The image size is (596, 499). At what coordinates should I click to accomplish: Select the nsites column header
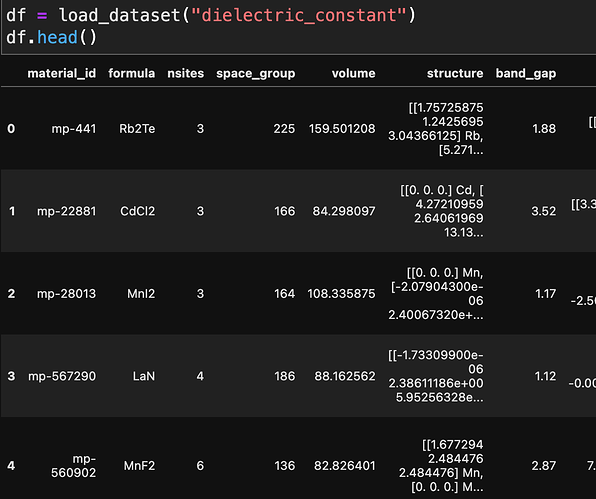click(185, 73)
